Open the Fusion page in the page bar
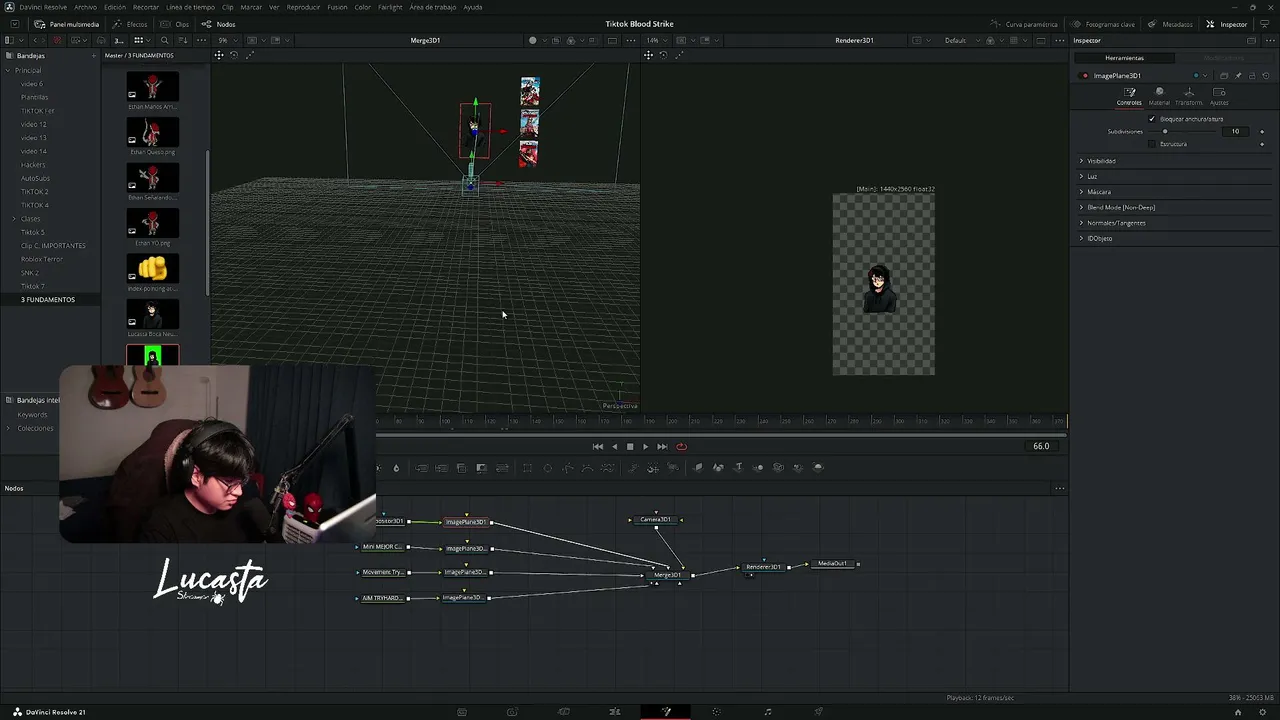This screenshot has height=720, width=1280. (666, 712)
